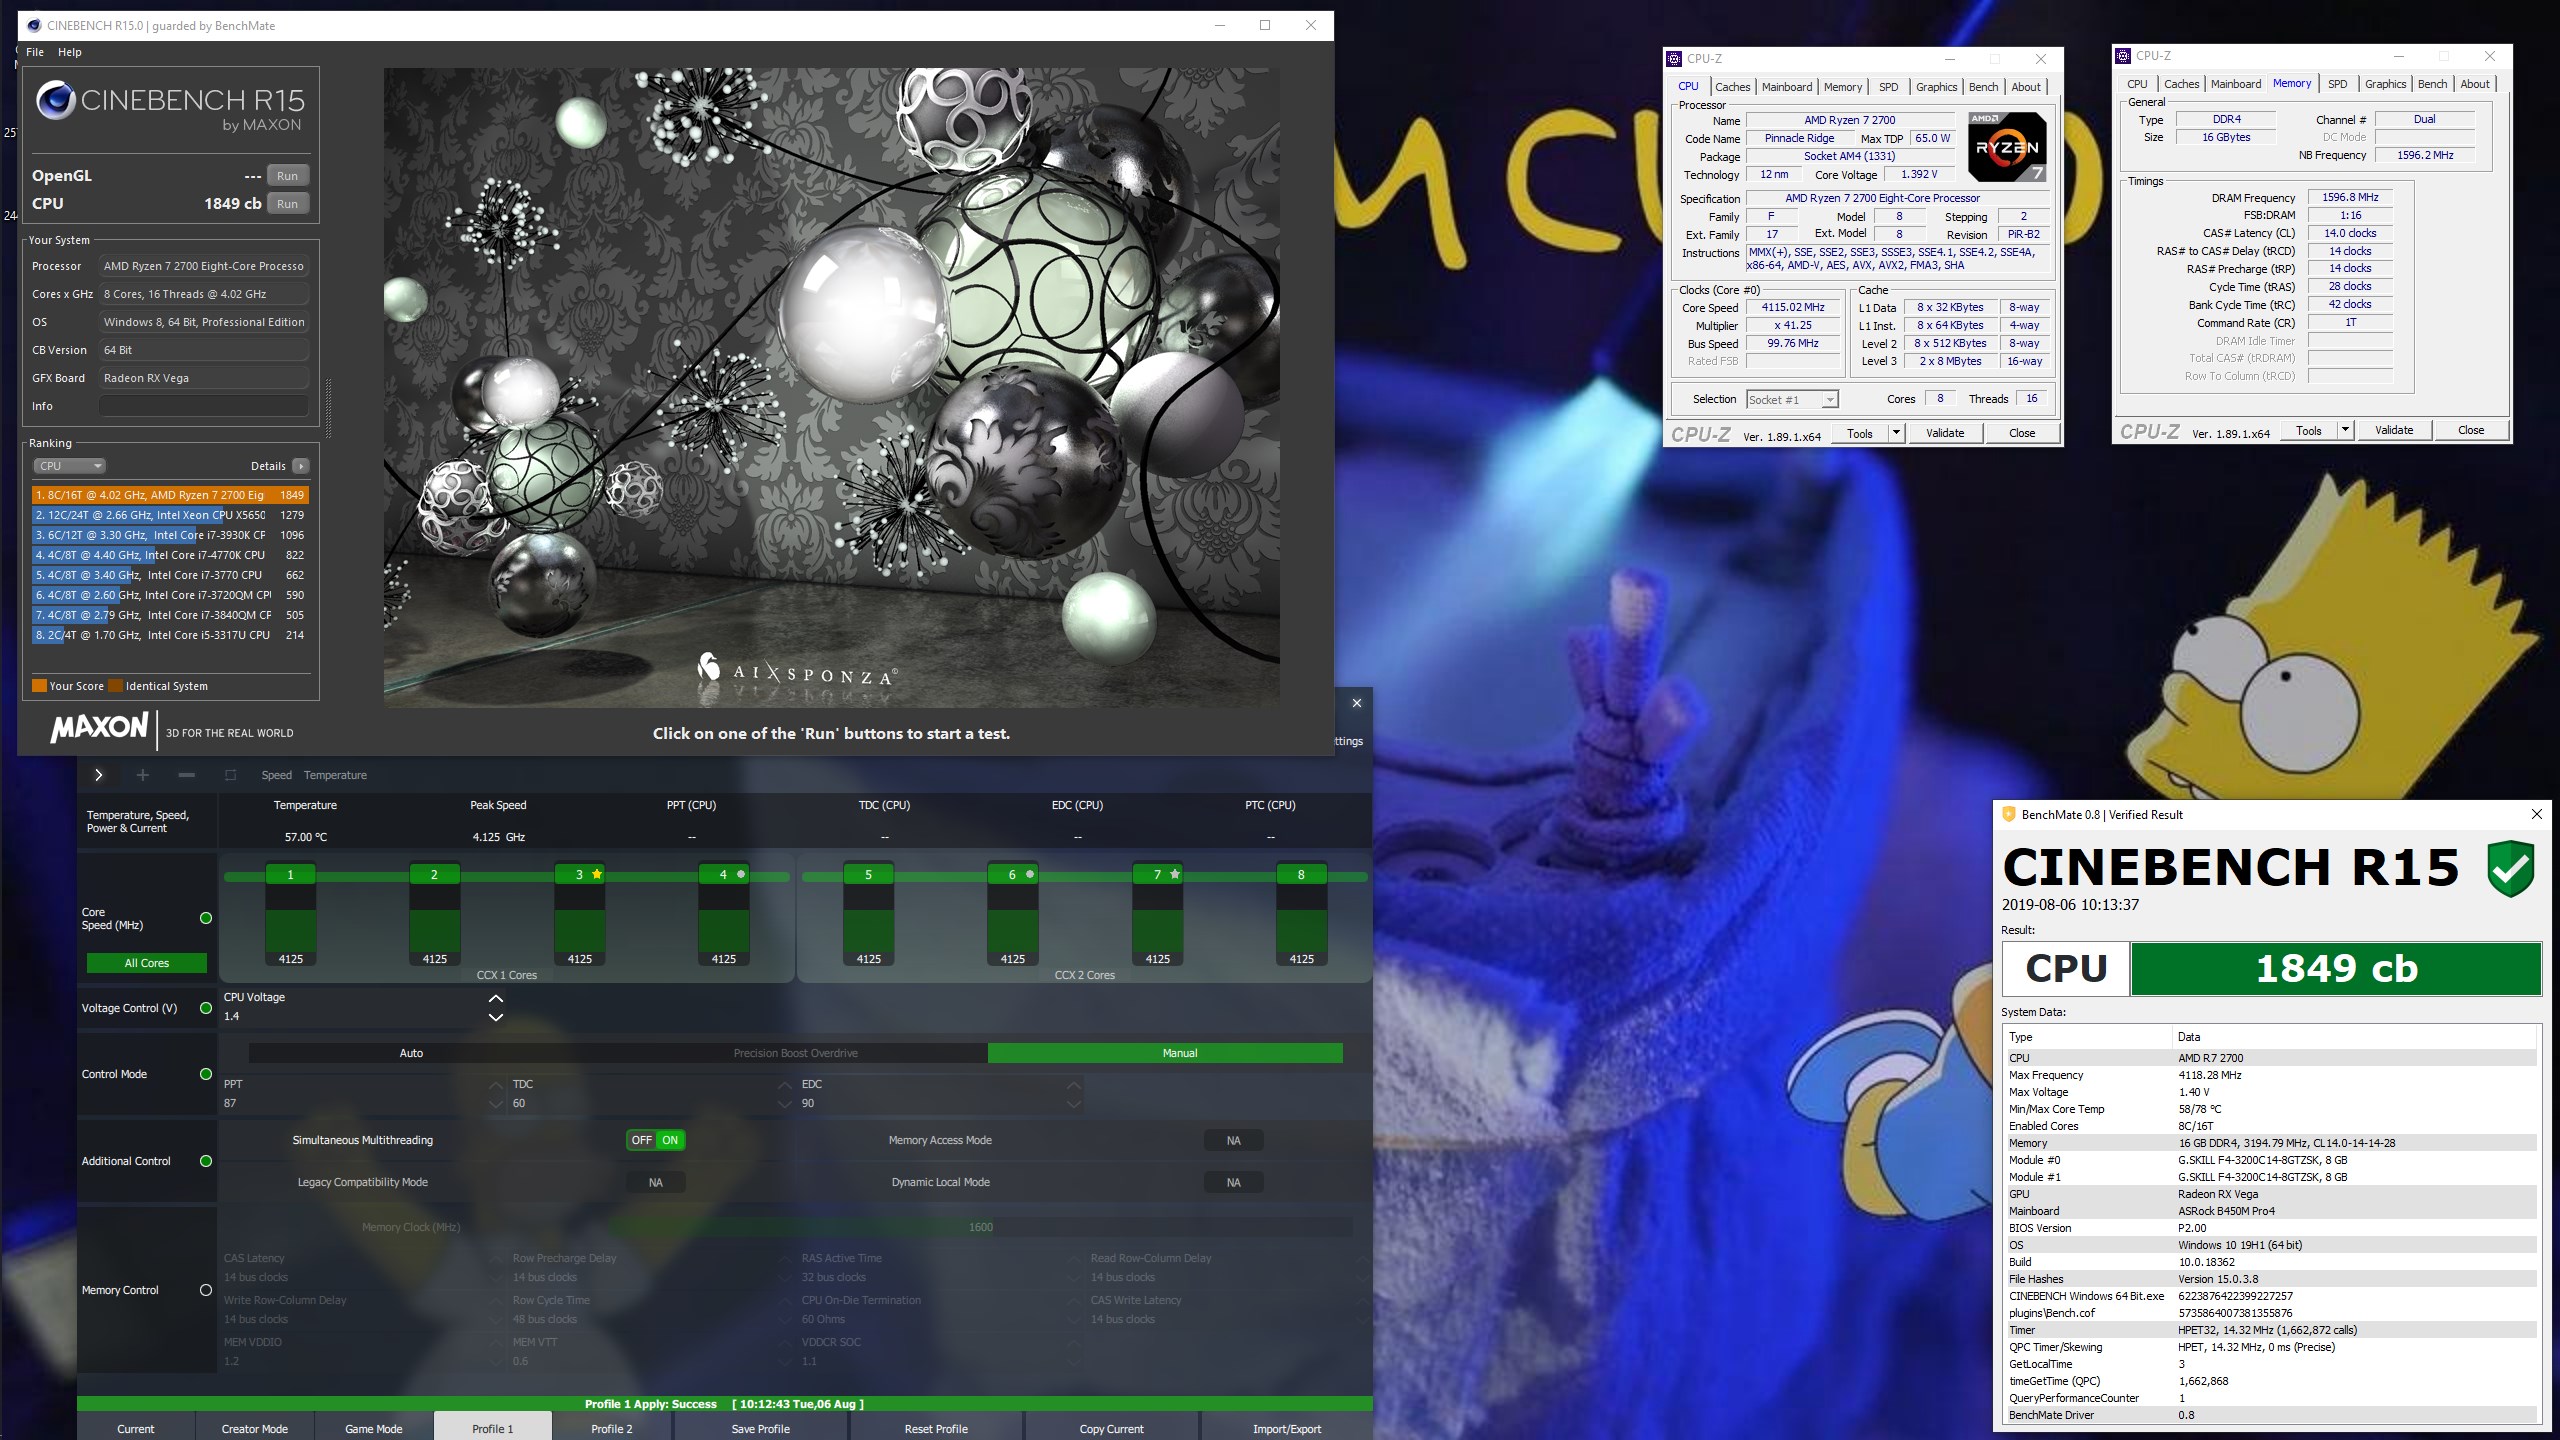
Task: Click the green BenchMate verified shield icon
Action: [2511, 868]
